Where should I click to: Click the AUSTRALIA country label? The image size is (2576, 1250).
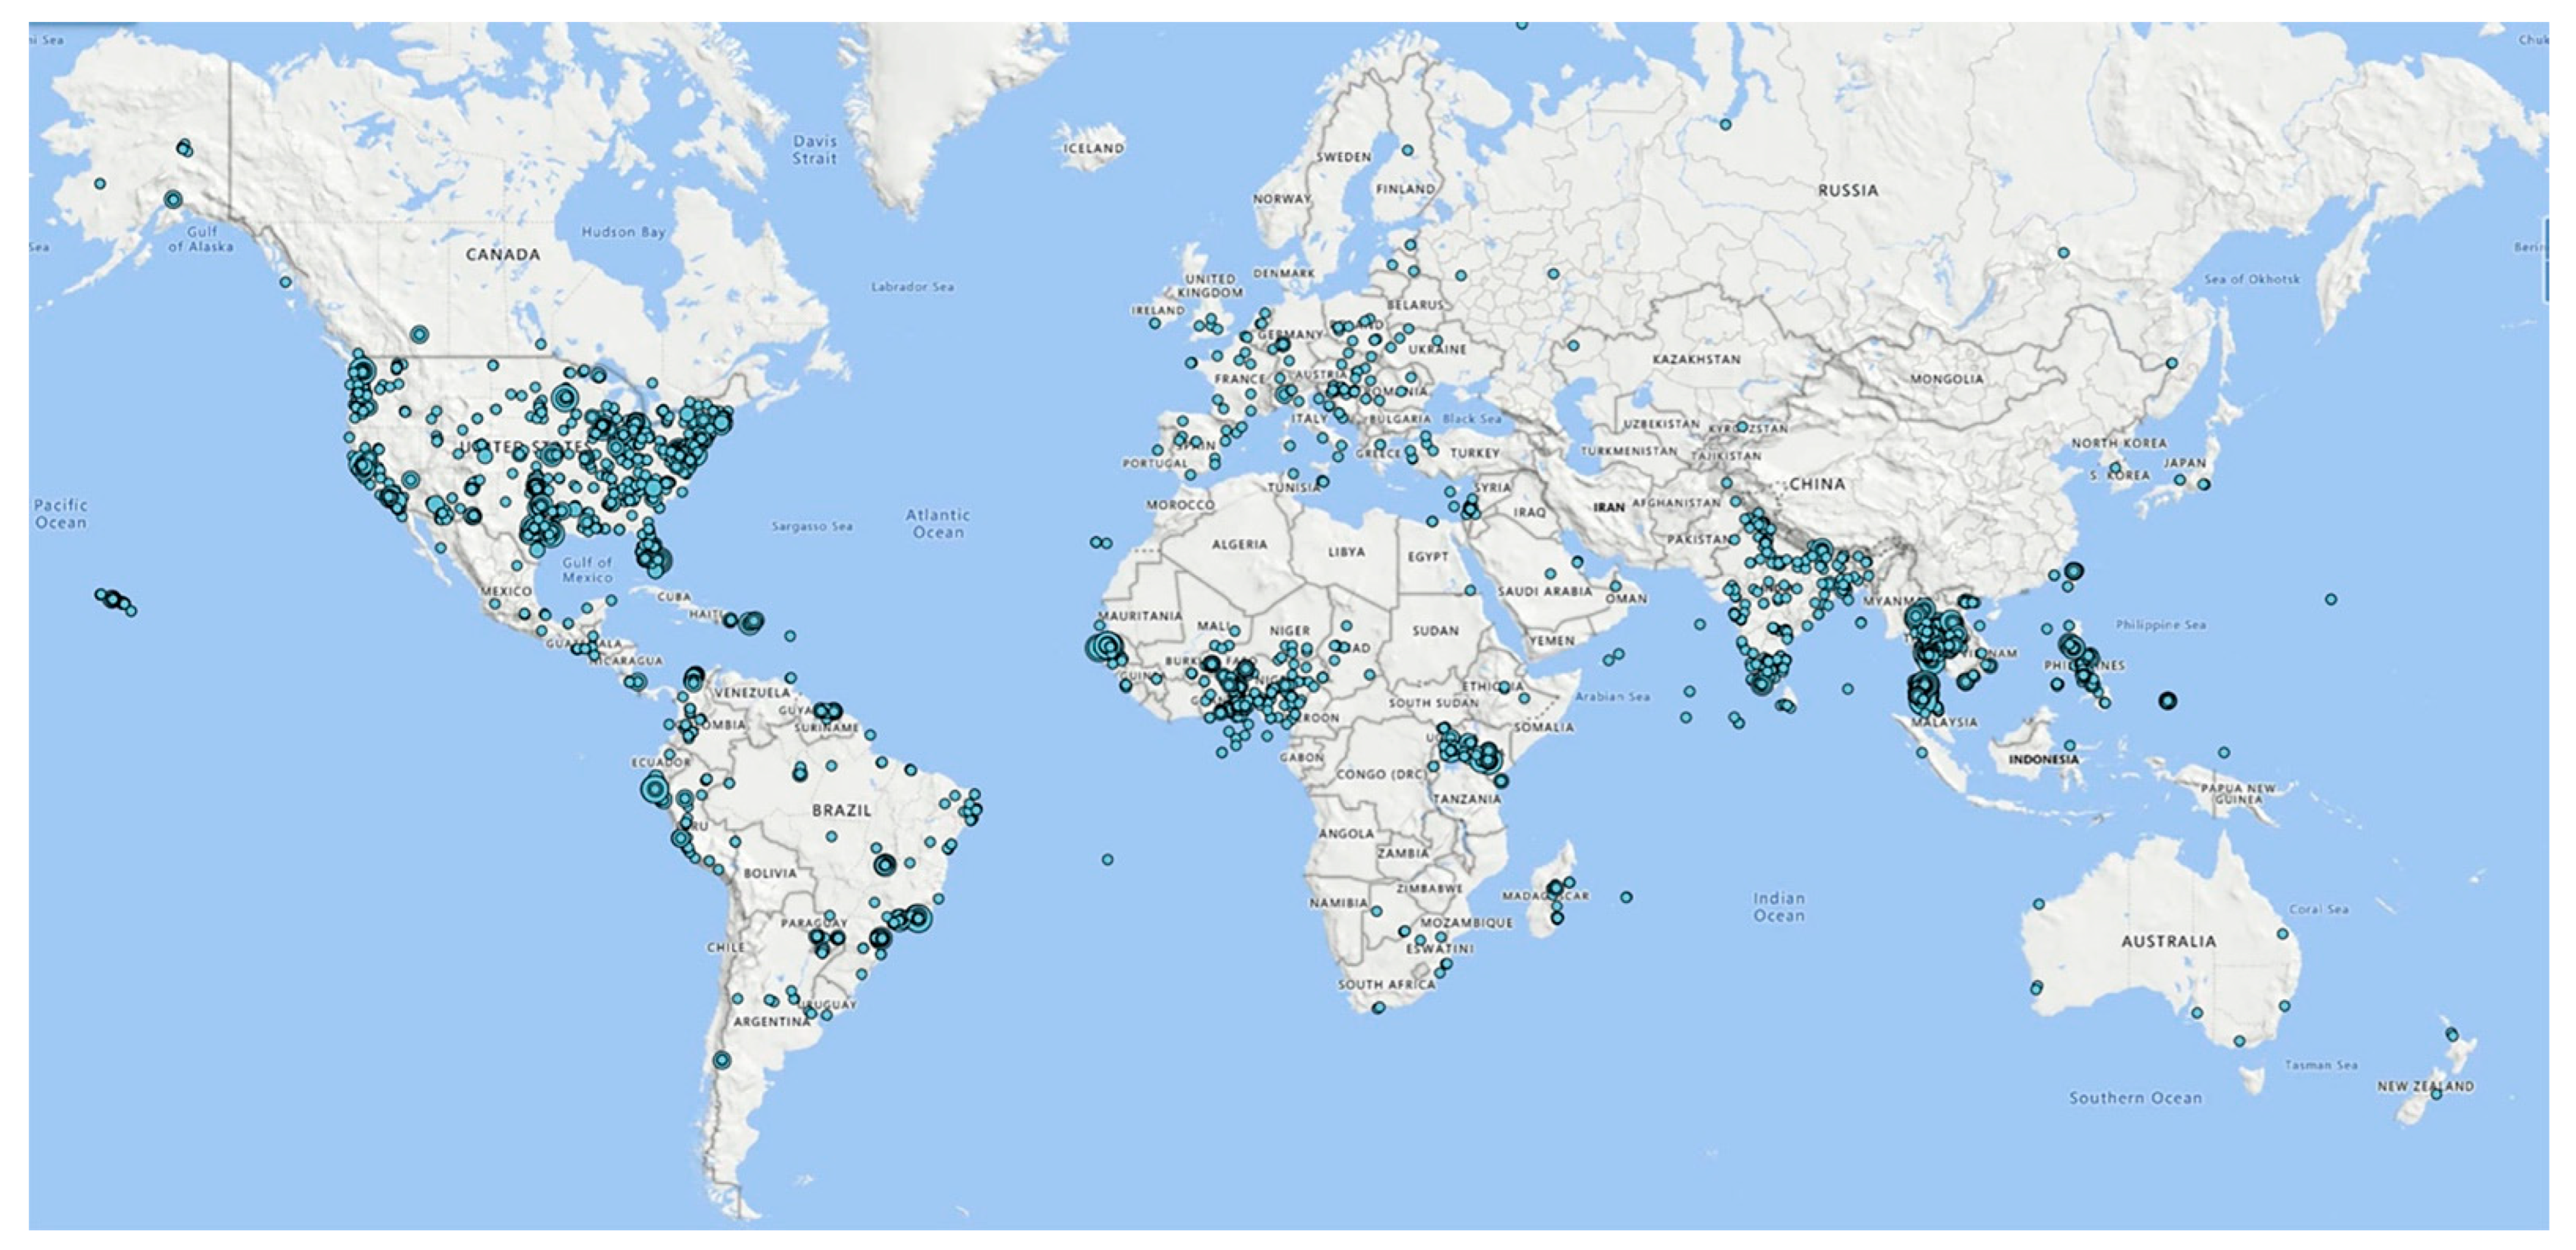tap(2169, 941)
